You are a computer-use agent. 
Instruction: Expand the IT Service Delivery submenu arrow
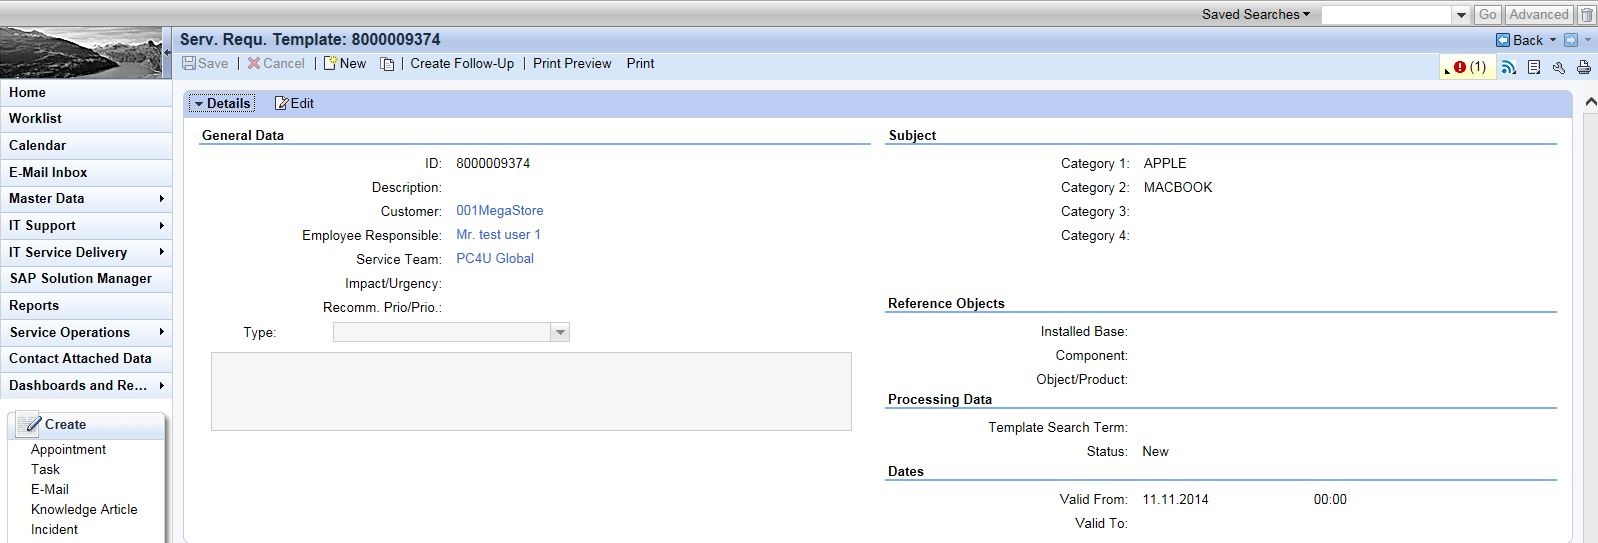click(161, 252)
